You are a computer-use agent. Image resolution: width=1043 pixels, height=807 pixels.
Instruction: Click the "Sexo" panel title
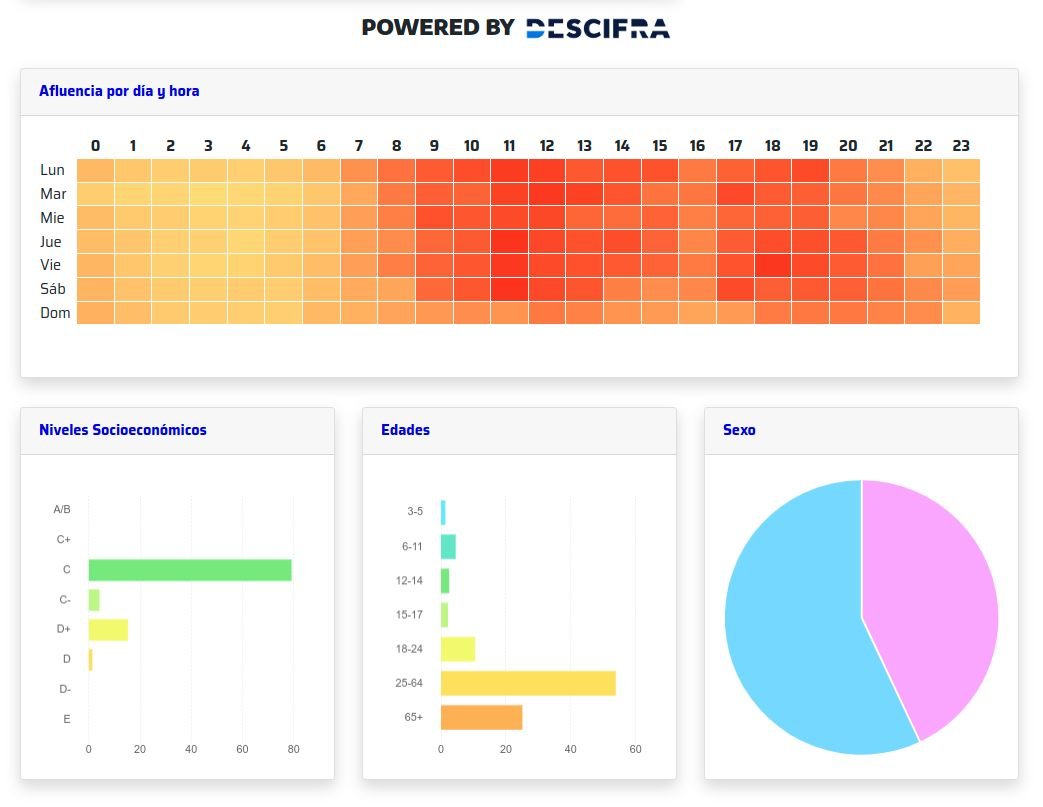[739, 430]
